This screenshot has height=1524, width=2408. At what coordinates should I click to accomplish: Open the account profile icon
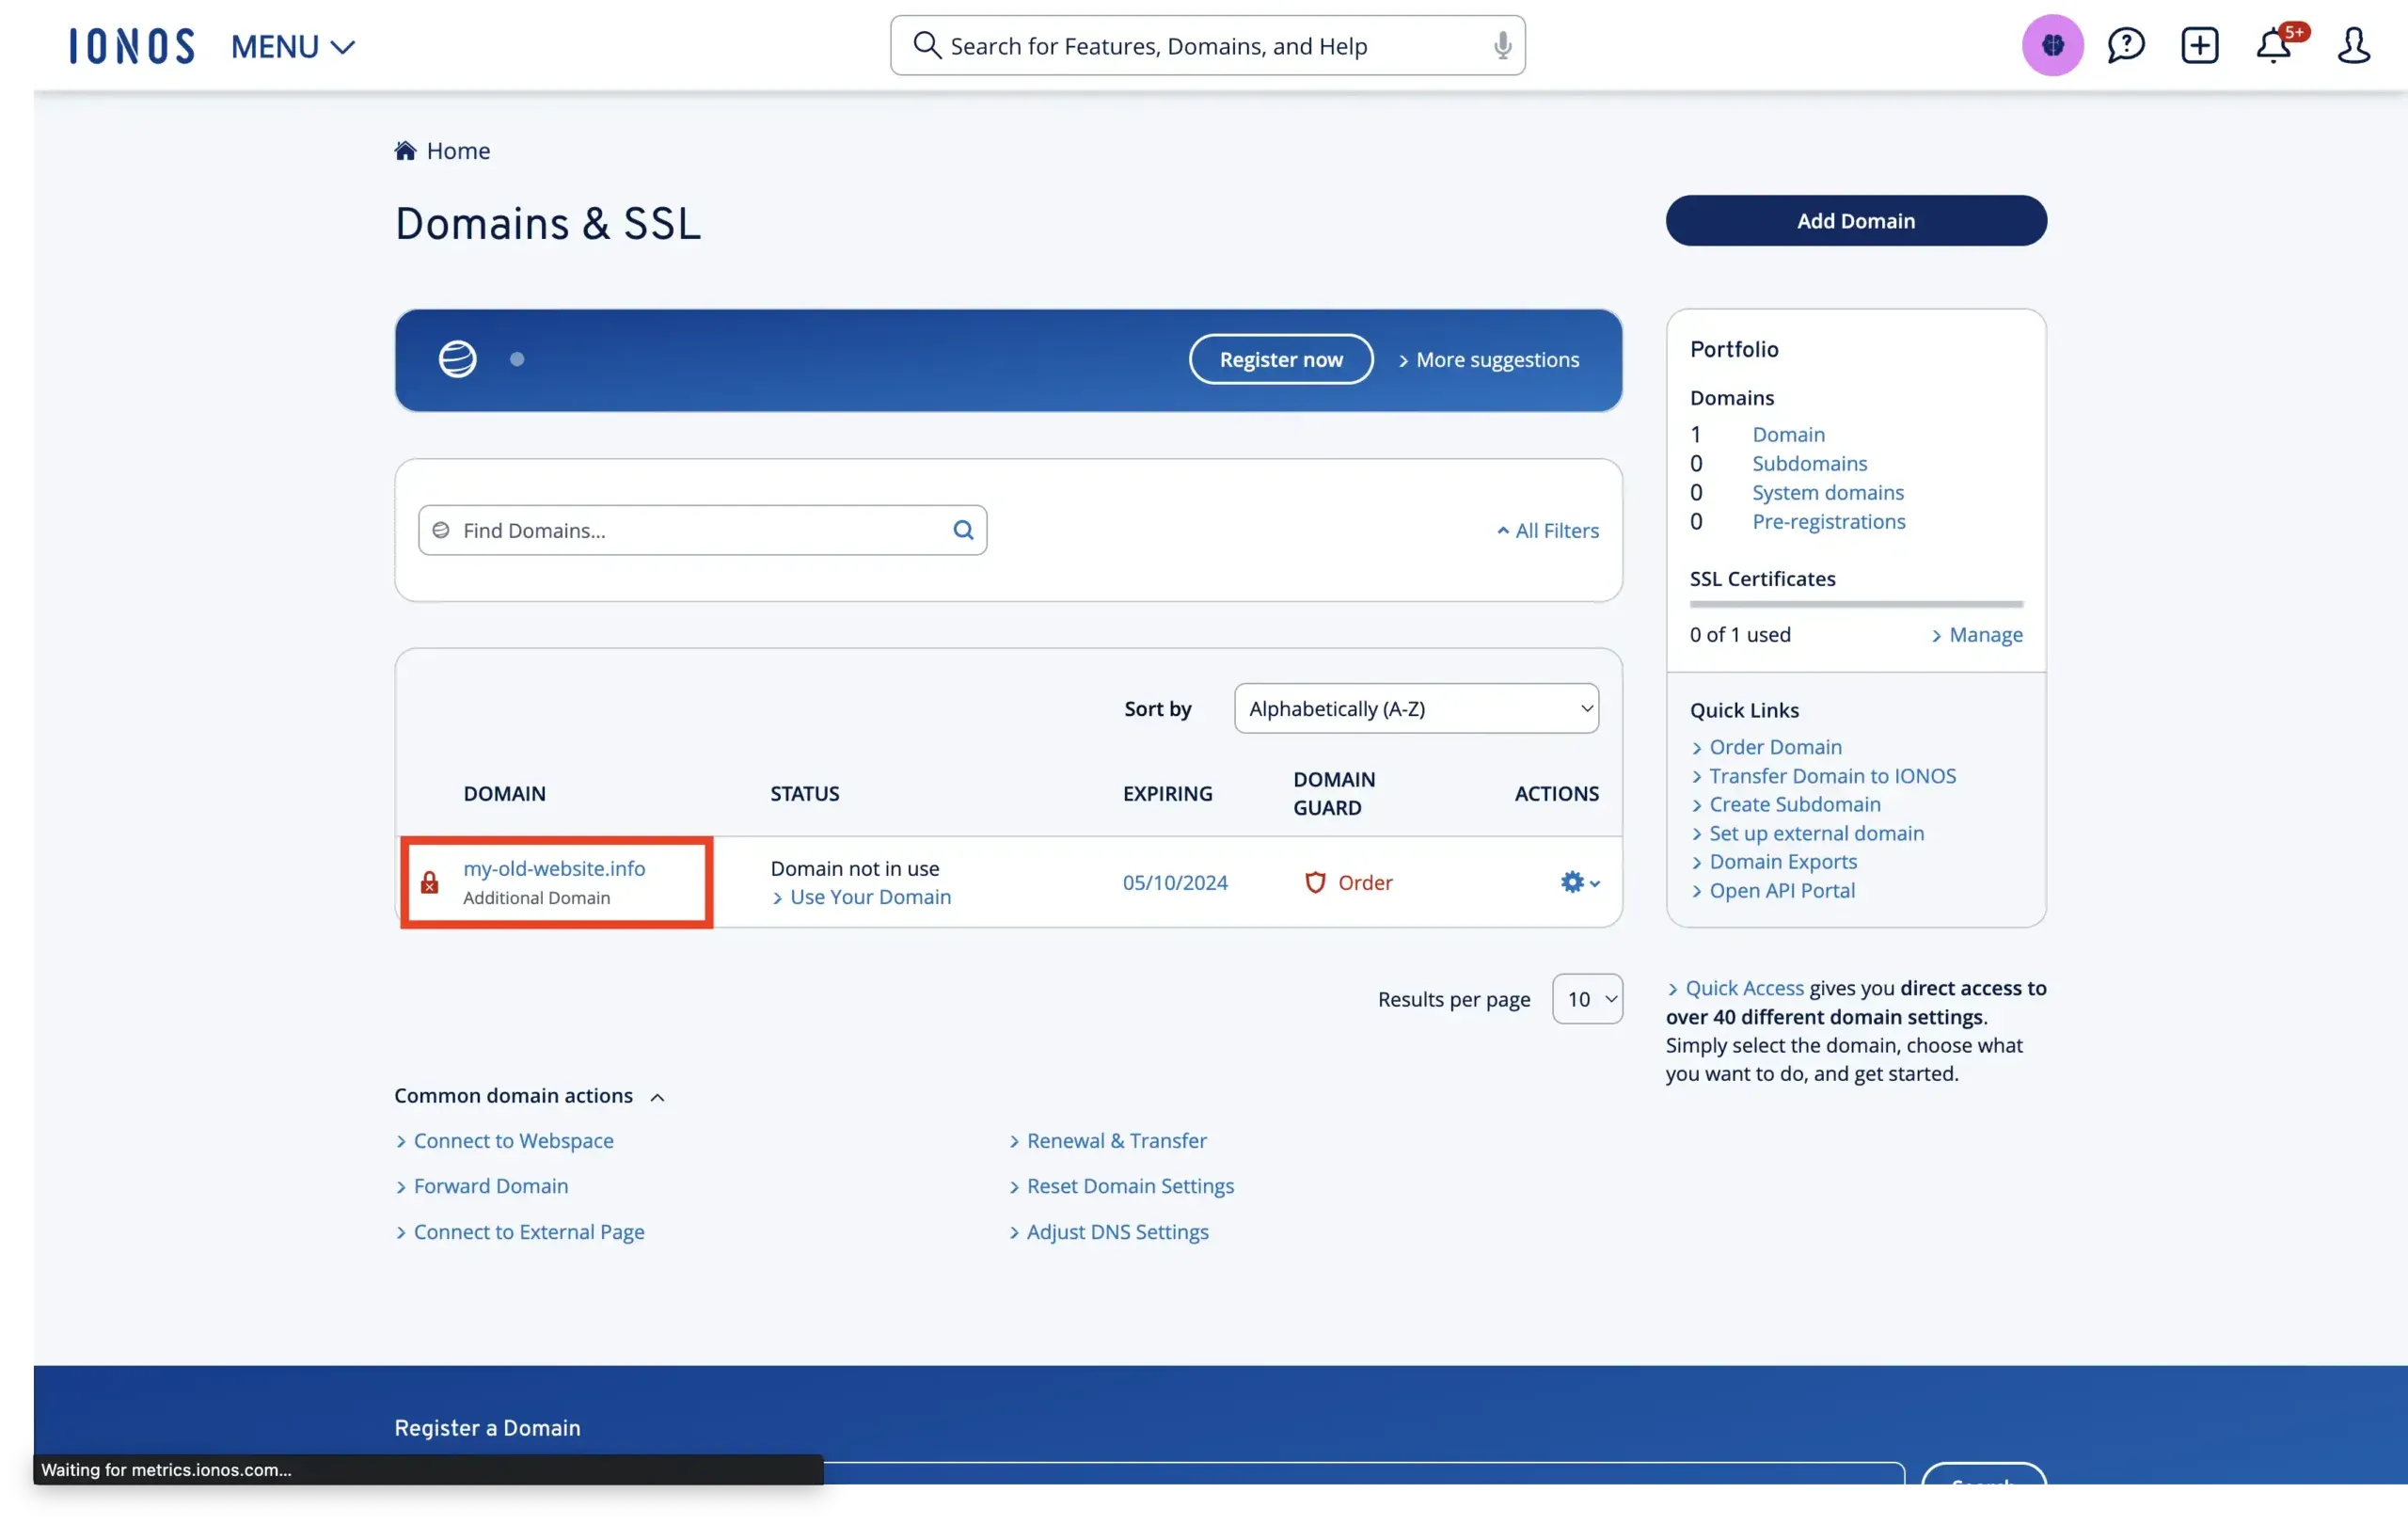(x=2353, y=45)
